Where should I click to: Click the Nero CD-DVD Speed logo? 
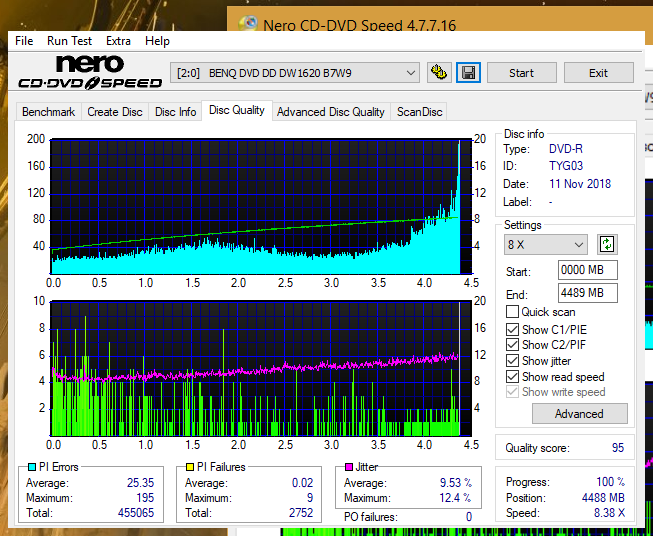click(x=90, y=72)
